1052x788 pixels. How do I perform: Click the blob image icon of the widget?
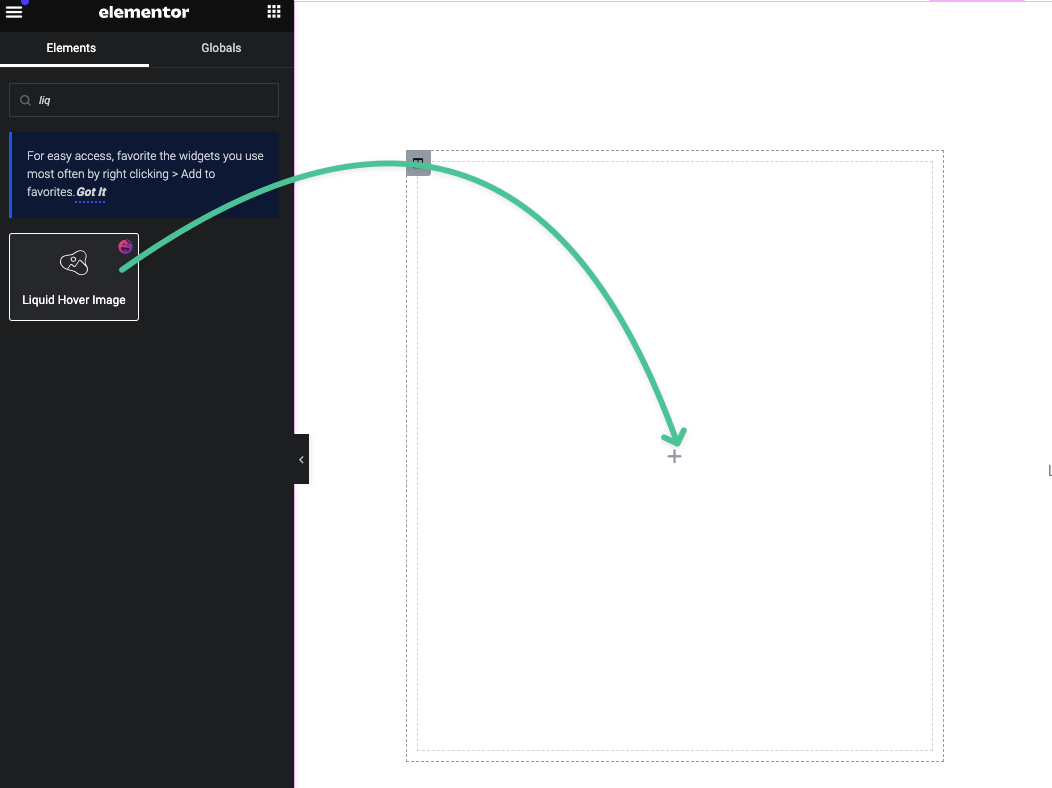click(74, 263)
